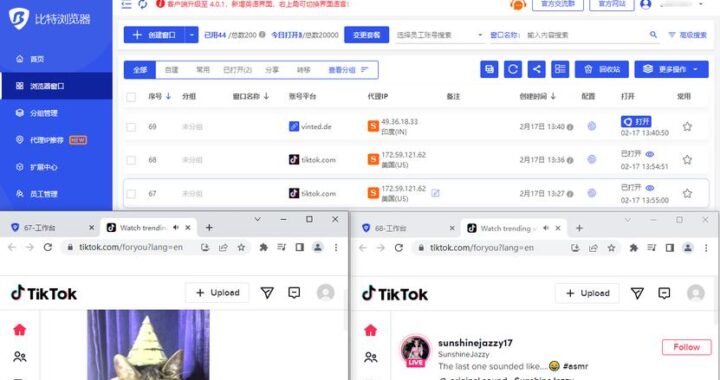The width and height of the screenshot is (720, 380).
Task: Open TikTok inbox icon in window 68
Action: (664, 293)
